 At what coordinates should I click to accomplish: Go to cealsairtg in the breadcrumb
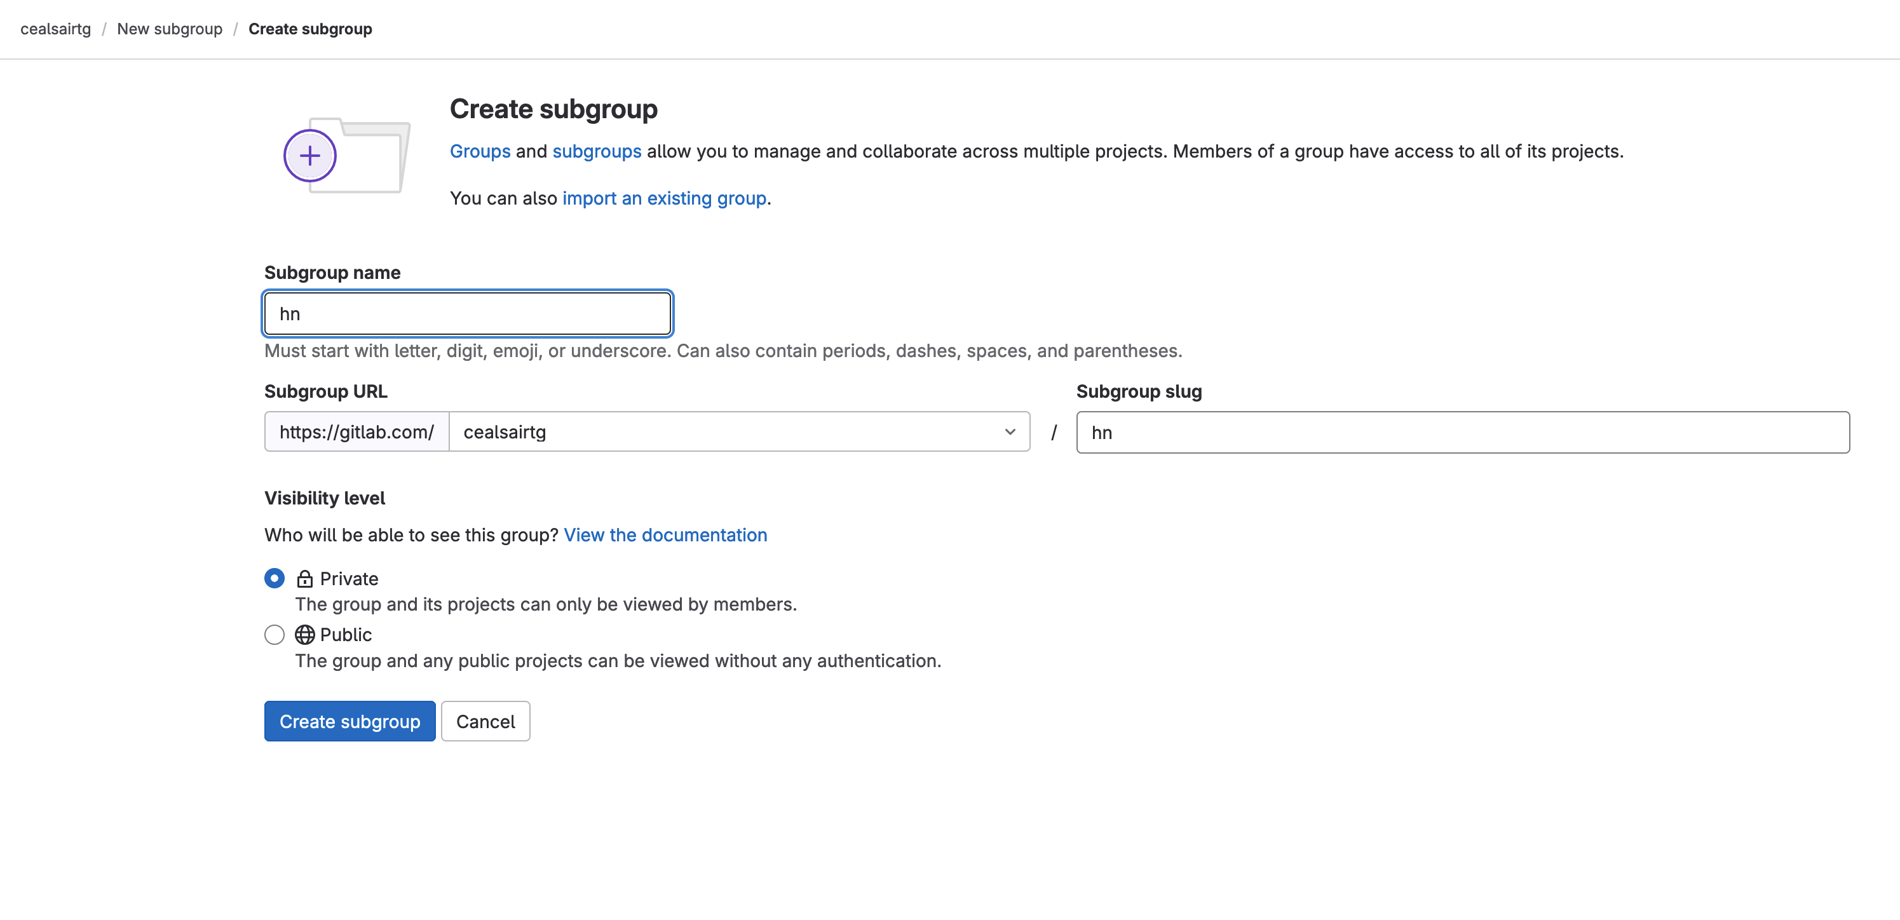point(56,29)
